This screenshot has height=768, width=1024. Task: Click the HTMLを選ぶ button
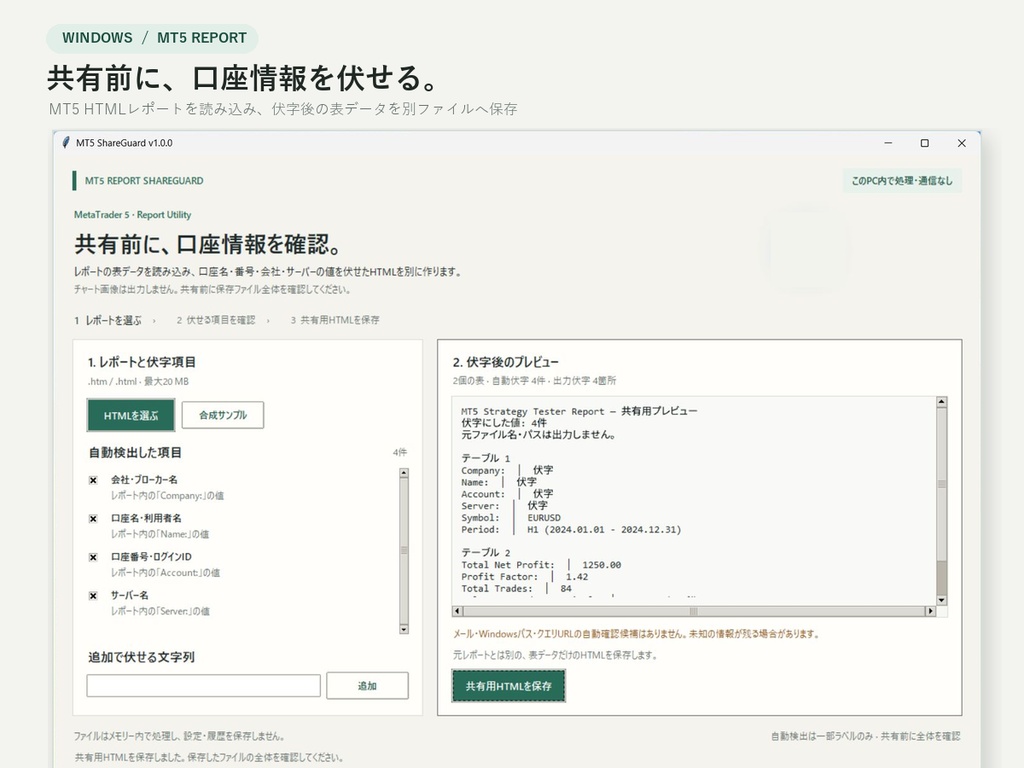tap(131, 415)
